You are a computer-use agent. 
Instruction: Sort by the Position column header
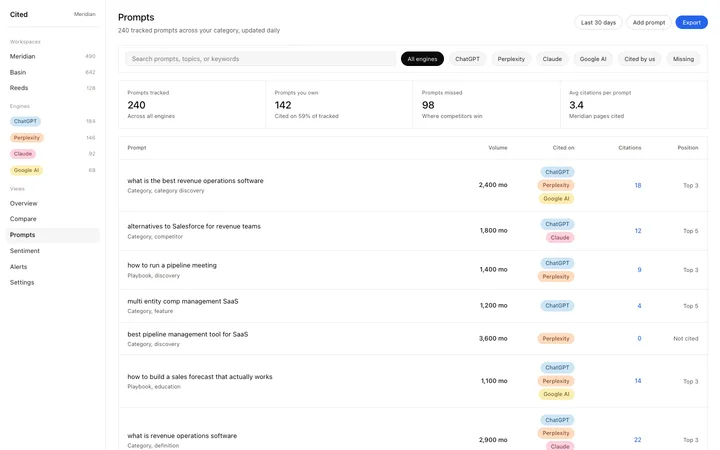click(687, 148)
